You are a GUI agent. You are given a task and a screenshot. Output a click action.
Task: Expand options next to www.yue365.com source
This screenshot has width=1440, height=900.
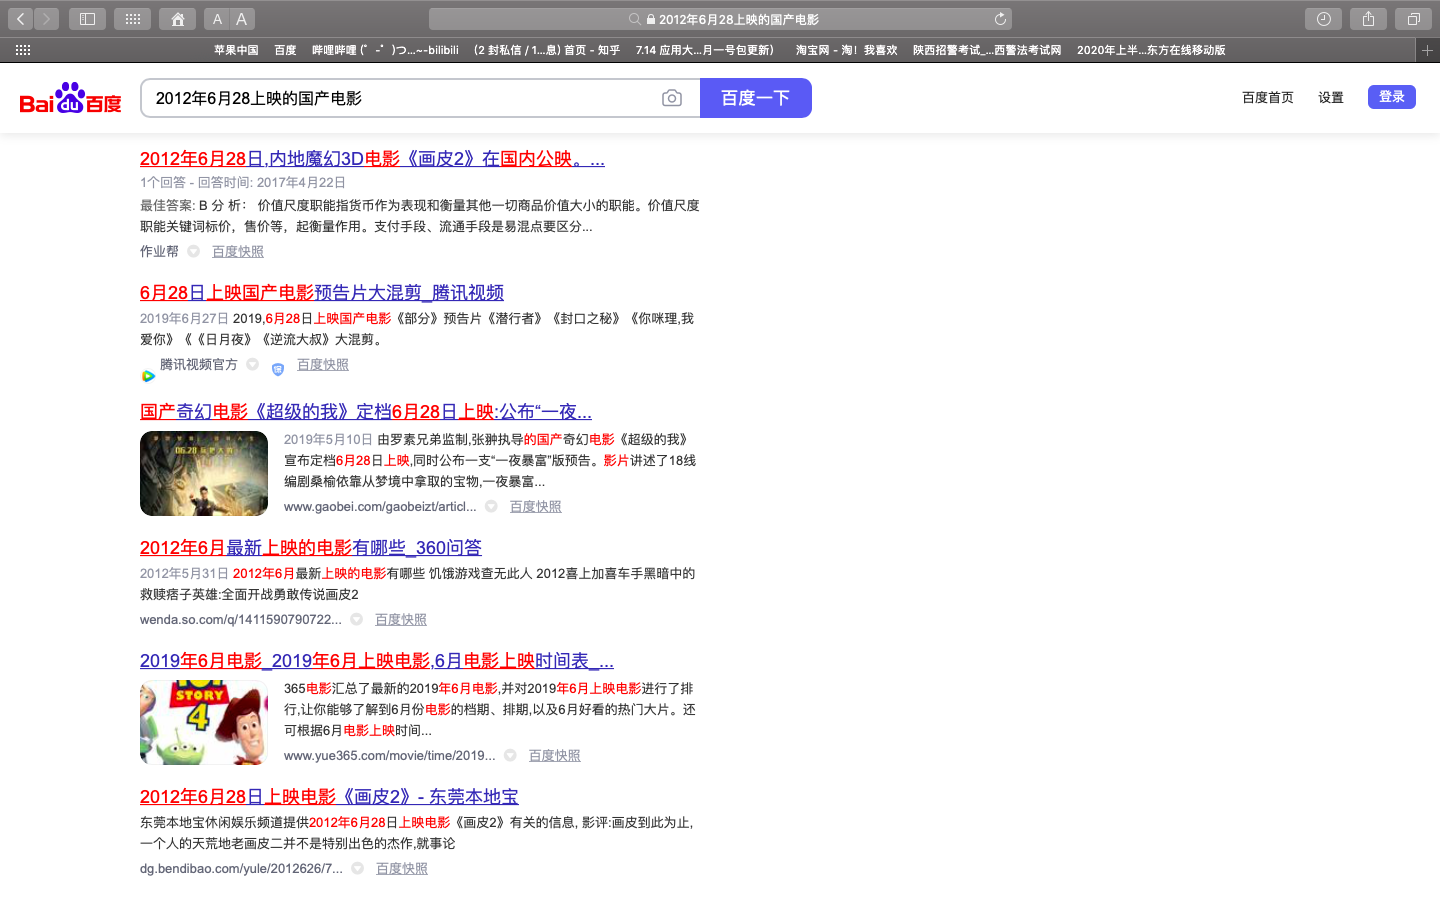pyautogui.click(x=510, y=755)
